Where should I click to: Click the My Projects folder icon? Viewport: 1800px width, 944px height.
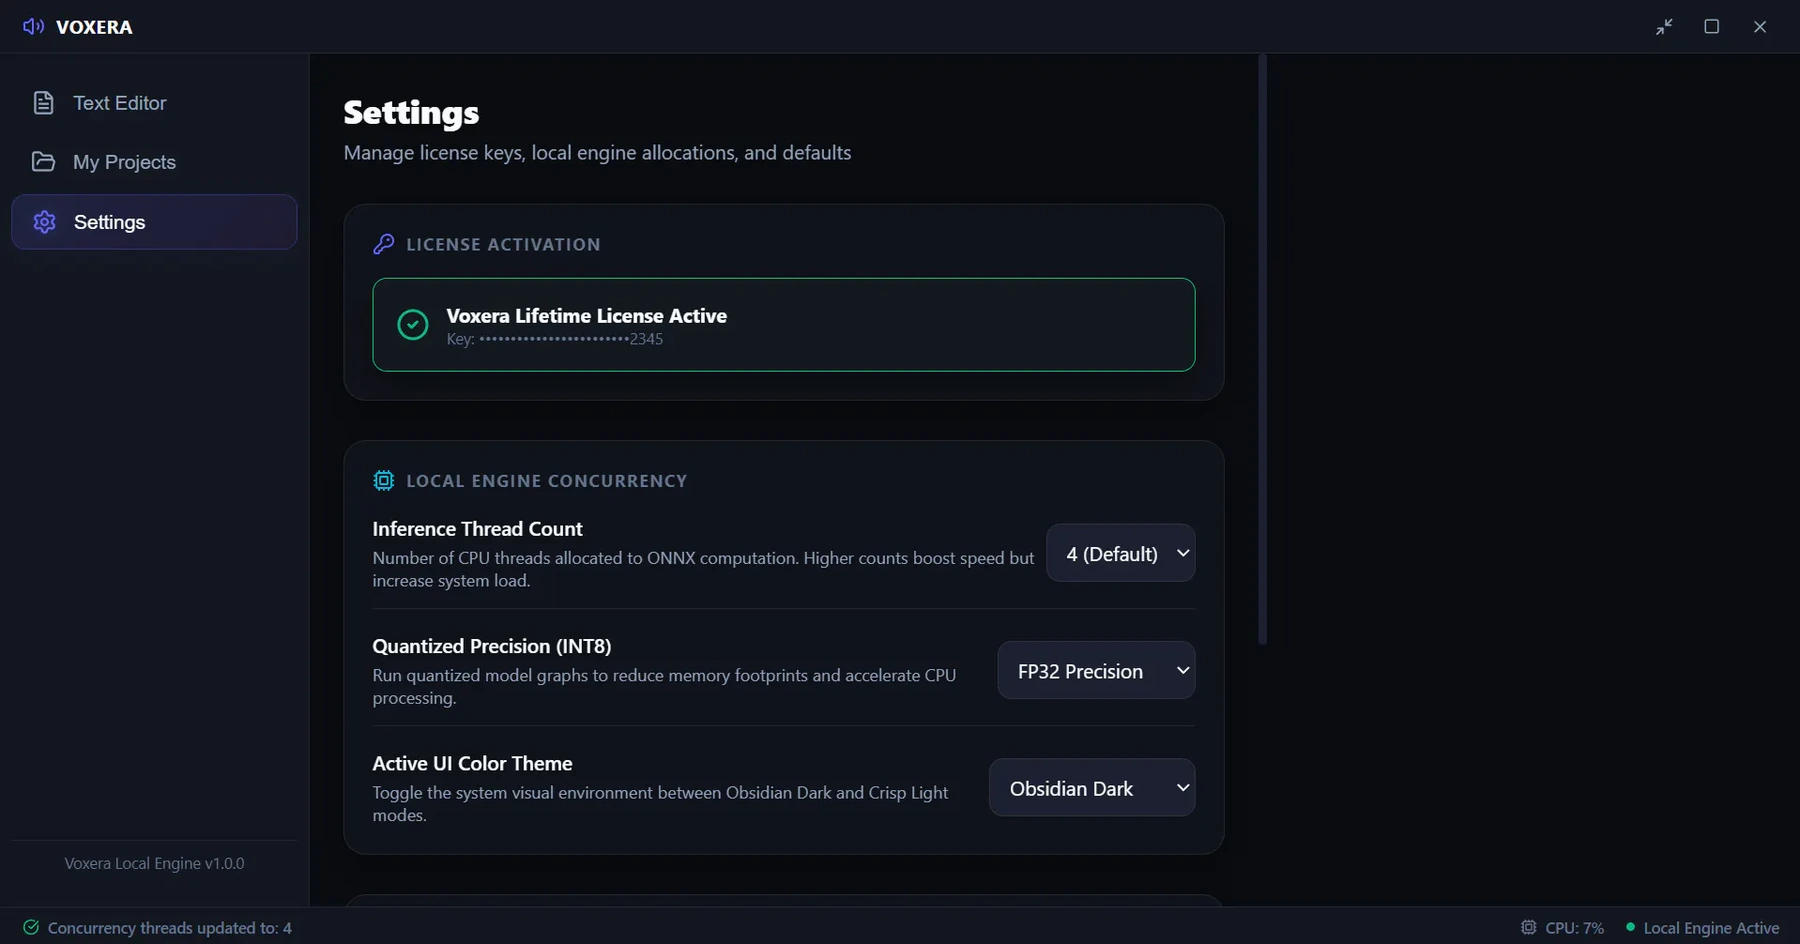(43, 162)
